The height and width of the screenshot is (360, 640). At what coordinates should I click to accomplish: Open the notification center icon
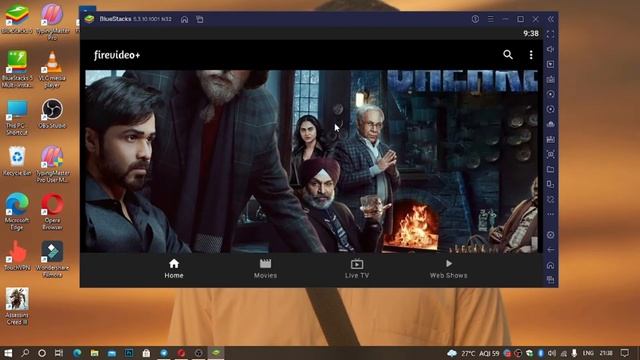tap(624, 353)
